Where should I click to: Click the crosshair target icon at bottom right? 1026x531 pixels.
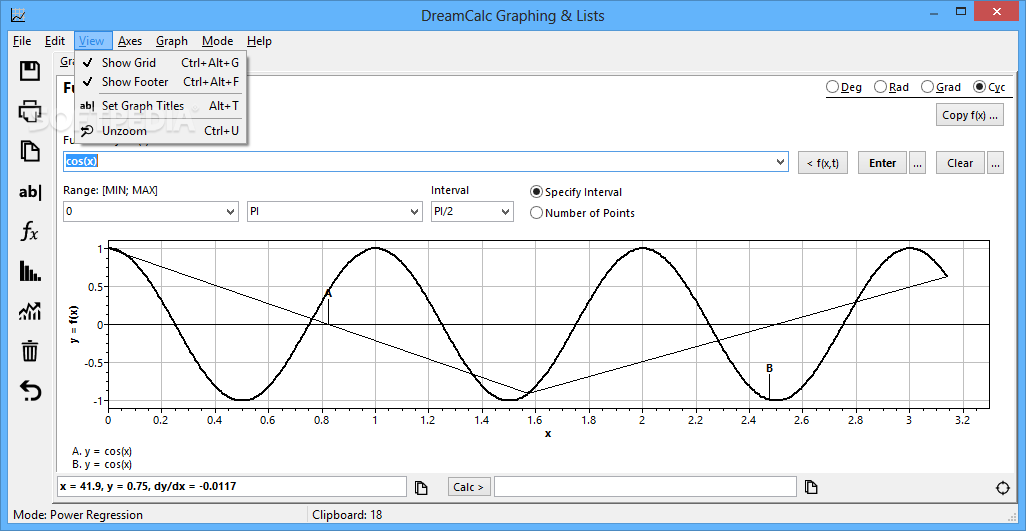(1002, 488)
